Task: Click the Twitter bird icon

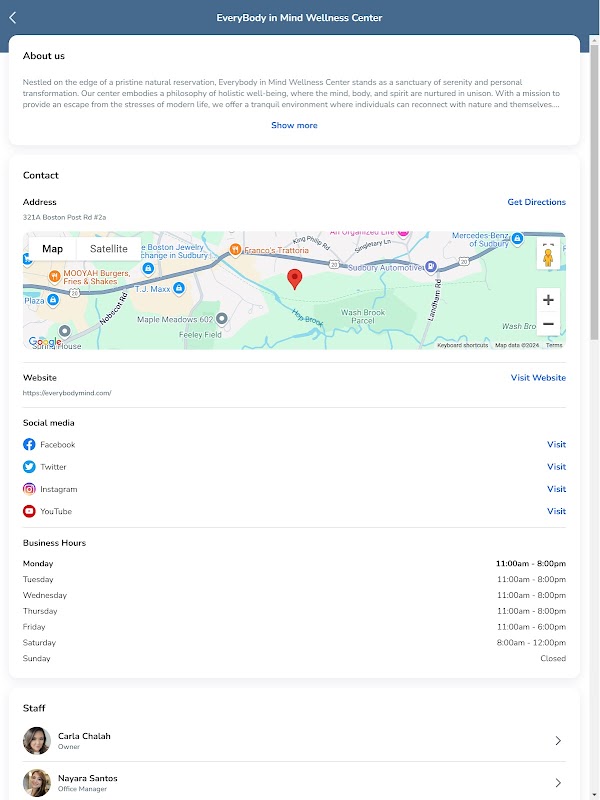Action: 29,467
